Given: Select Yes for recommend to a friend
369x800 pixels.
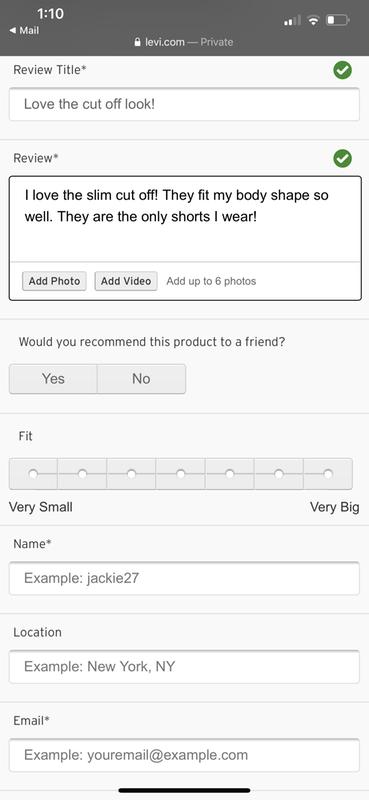Looking at the screenshot, I should [x=53, y=379].
